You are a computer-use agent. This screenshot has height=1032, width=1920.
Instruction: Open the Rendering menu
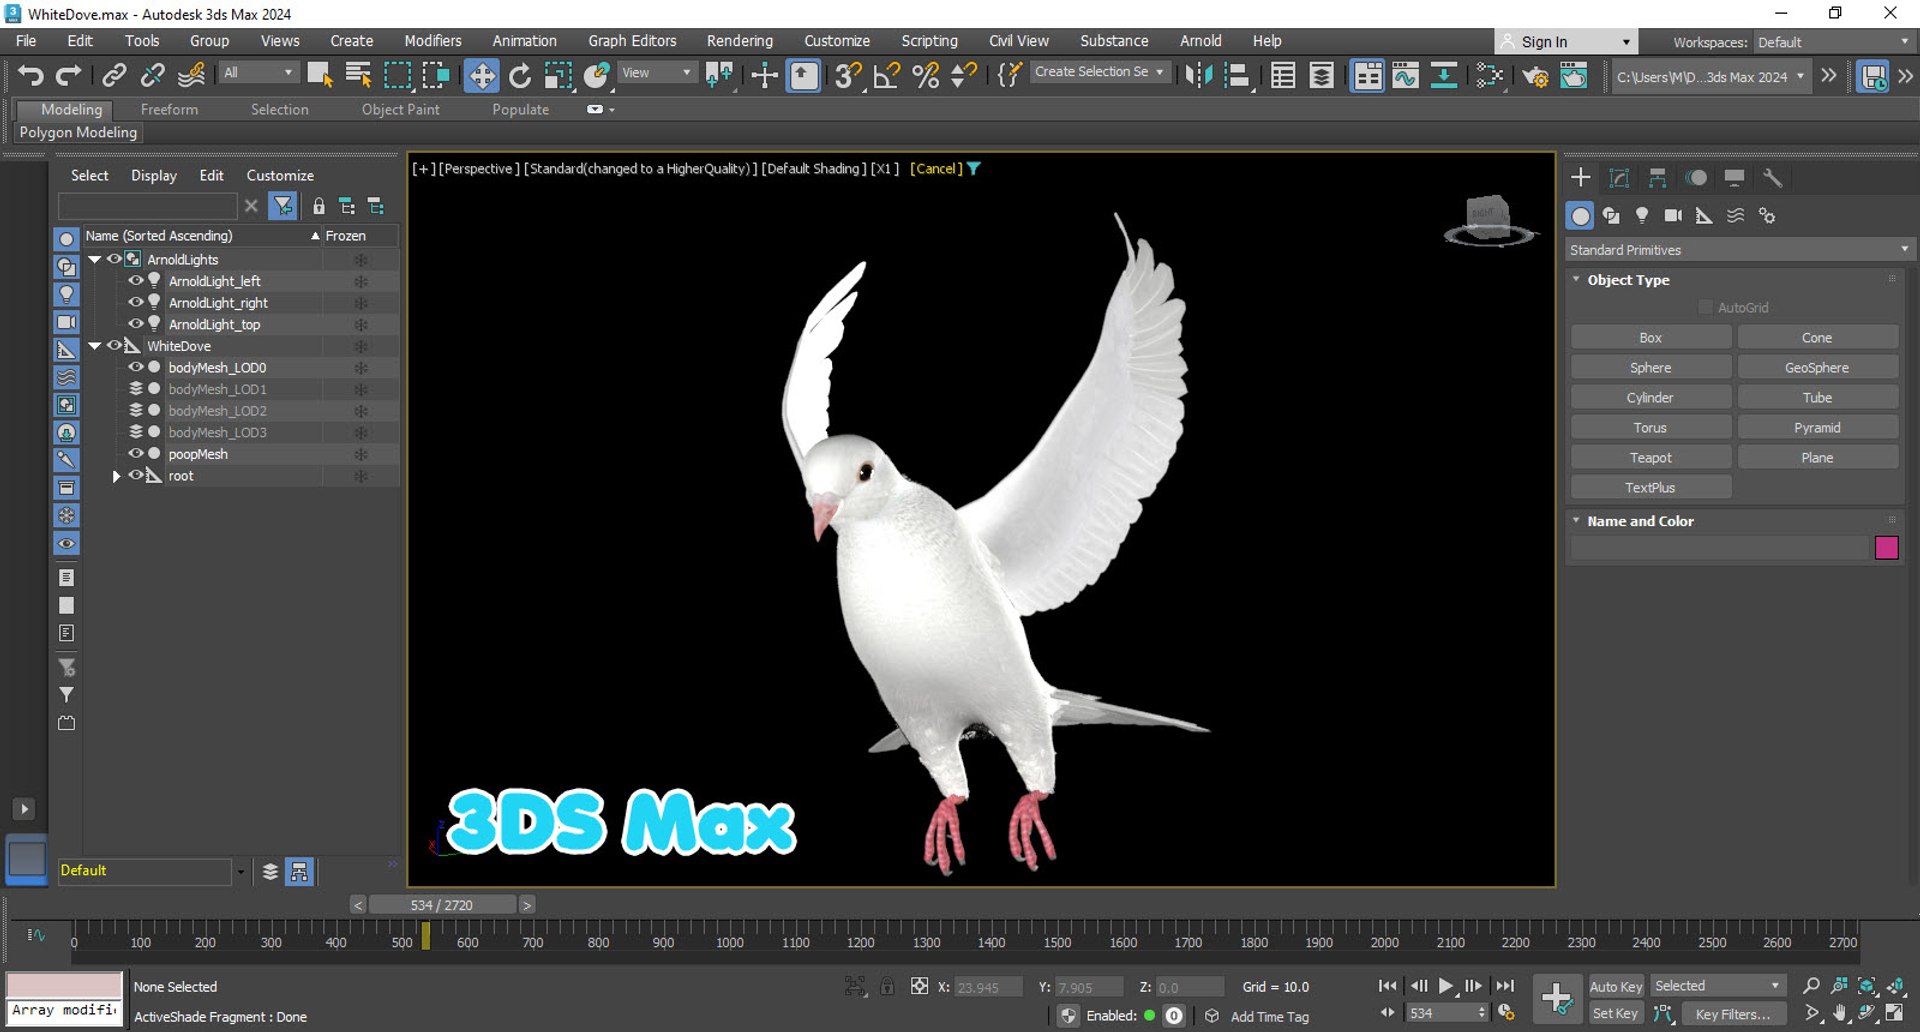point(739,41)
